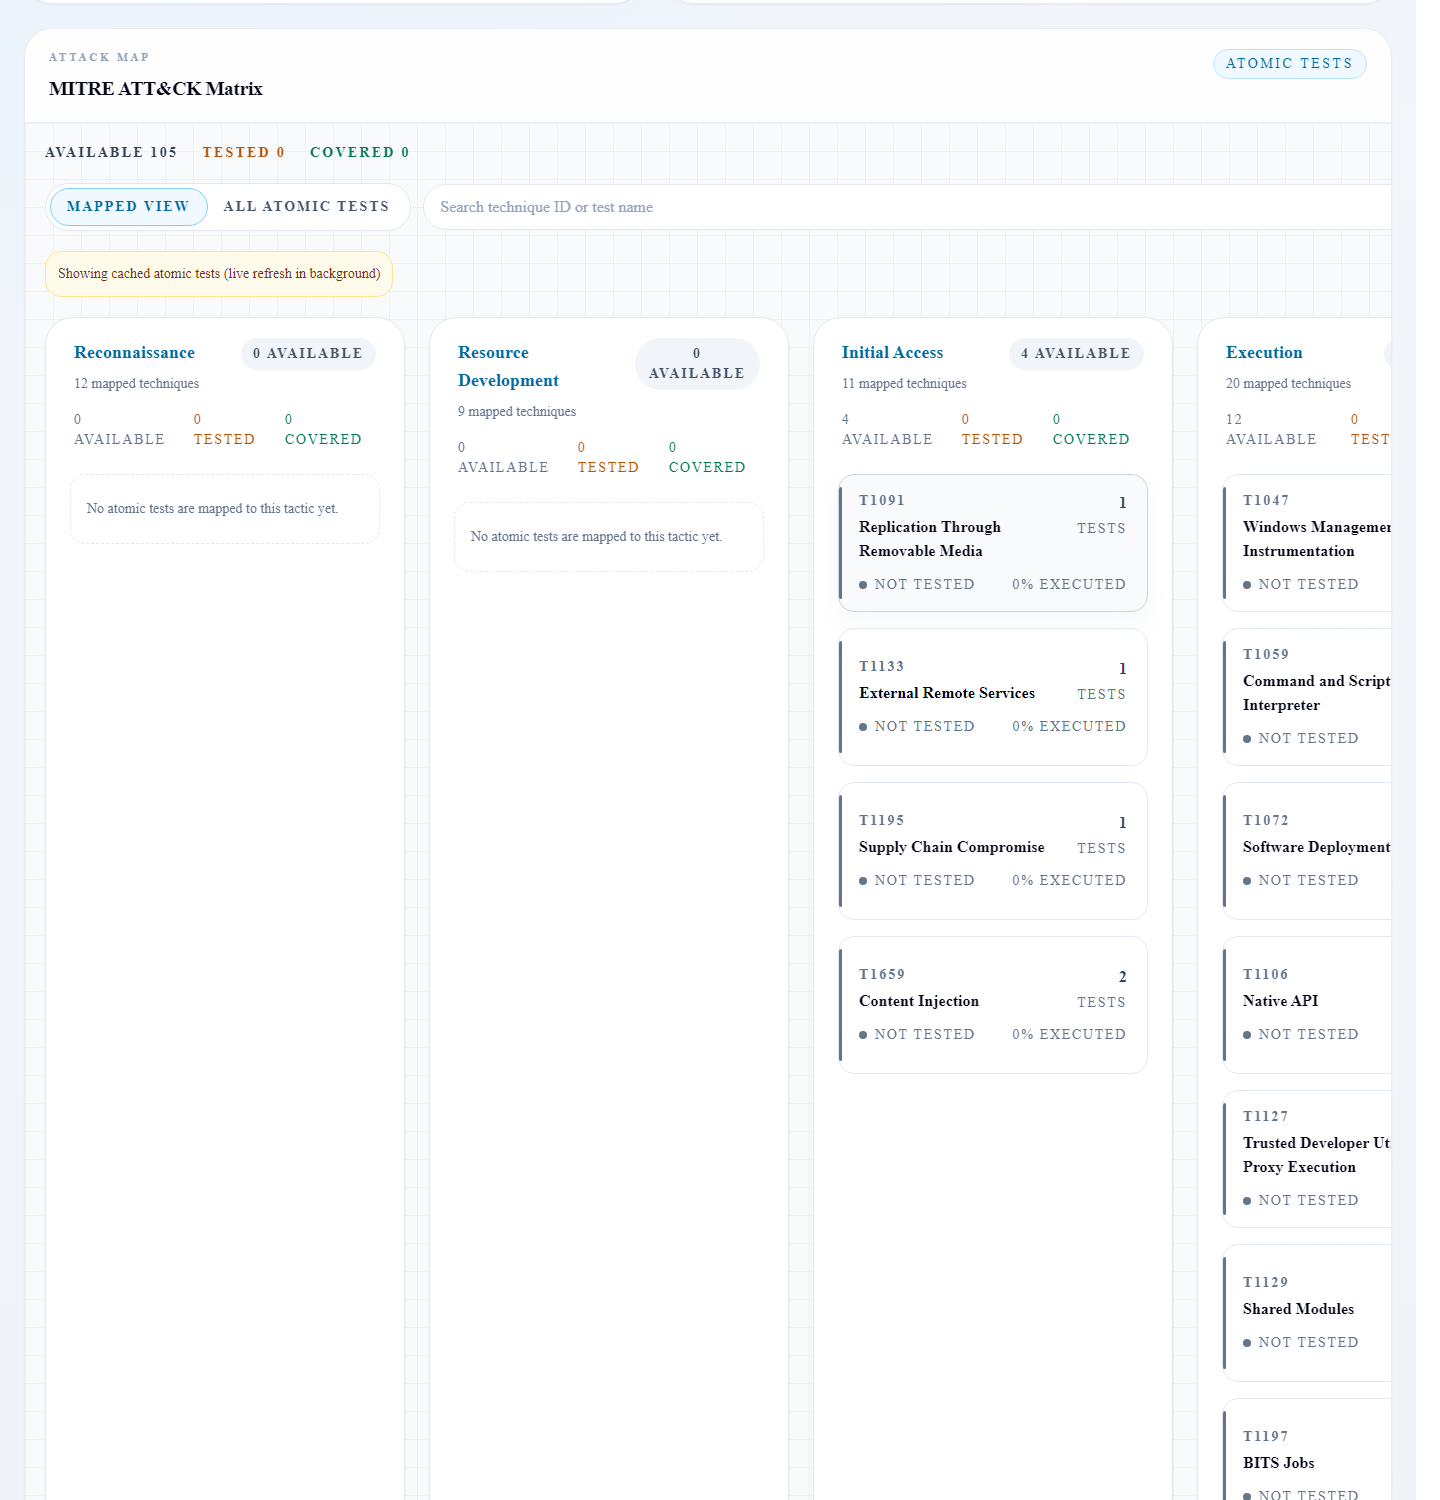
Task: Click the "AVAILABLE 105" summary counter
Action: pyautogui.click(x=111, y=152)
